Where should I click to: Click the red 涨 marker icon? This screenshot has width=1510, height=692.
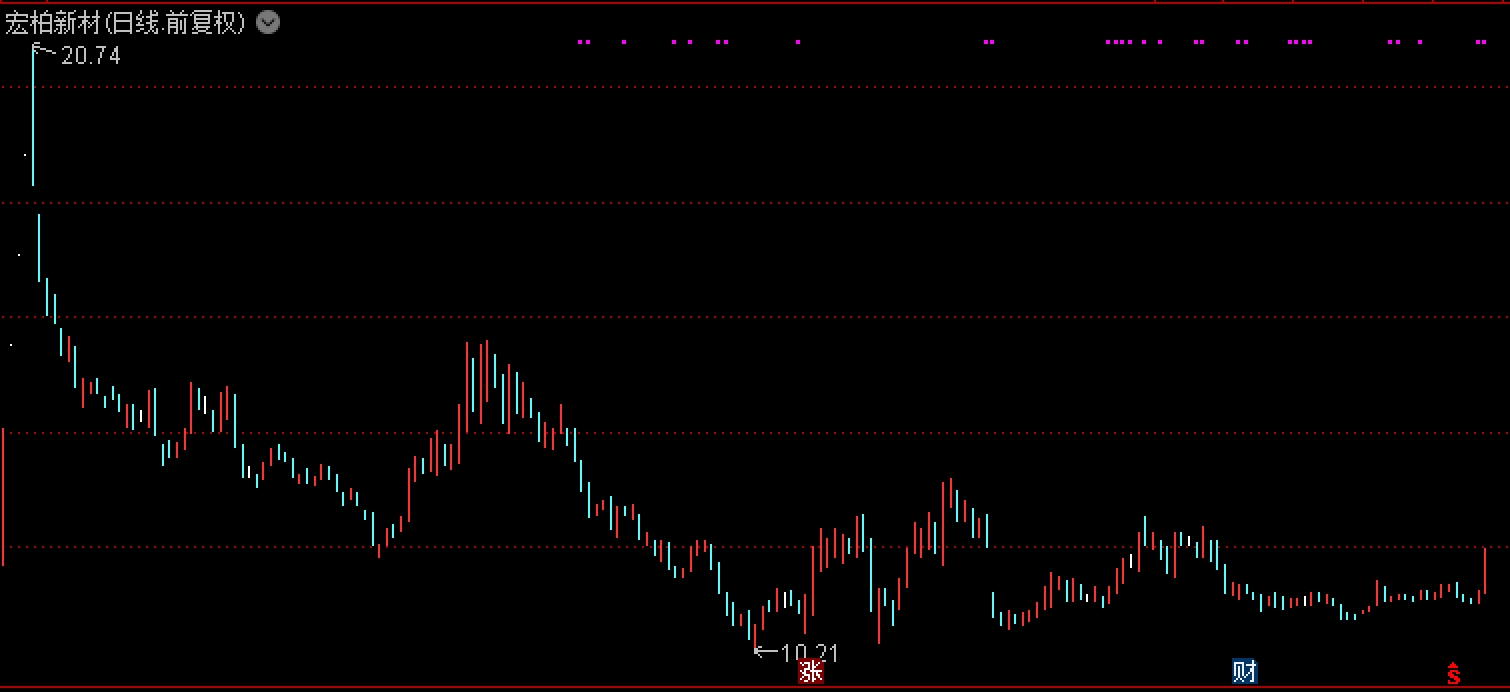811,672
